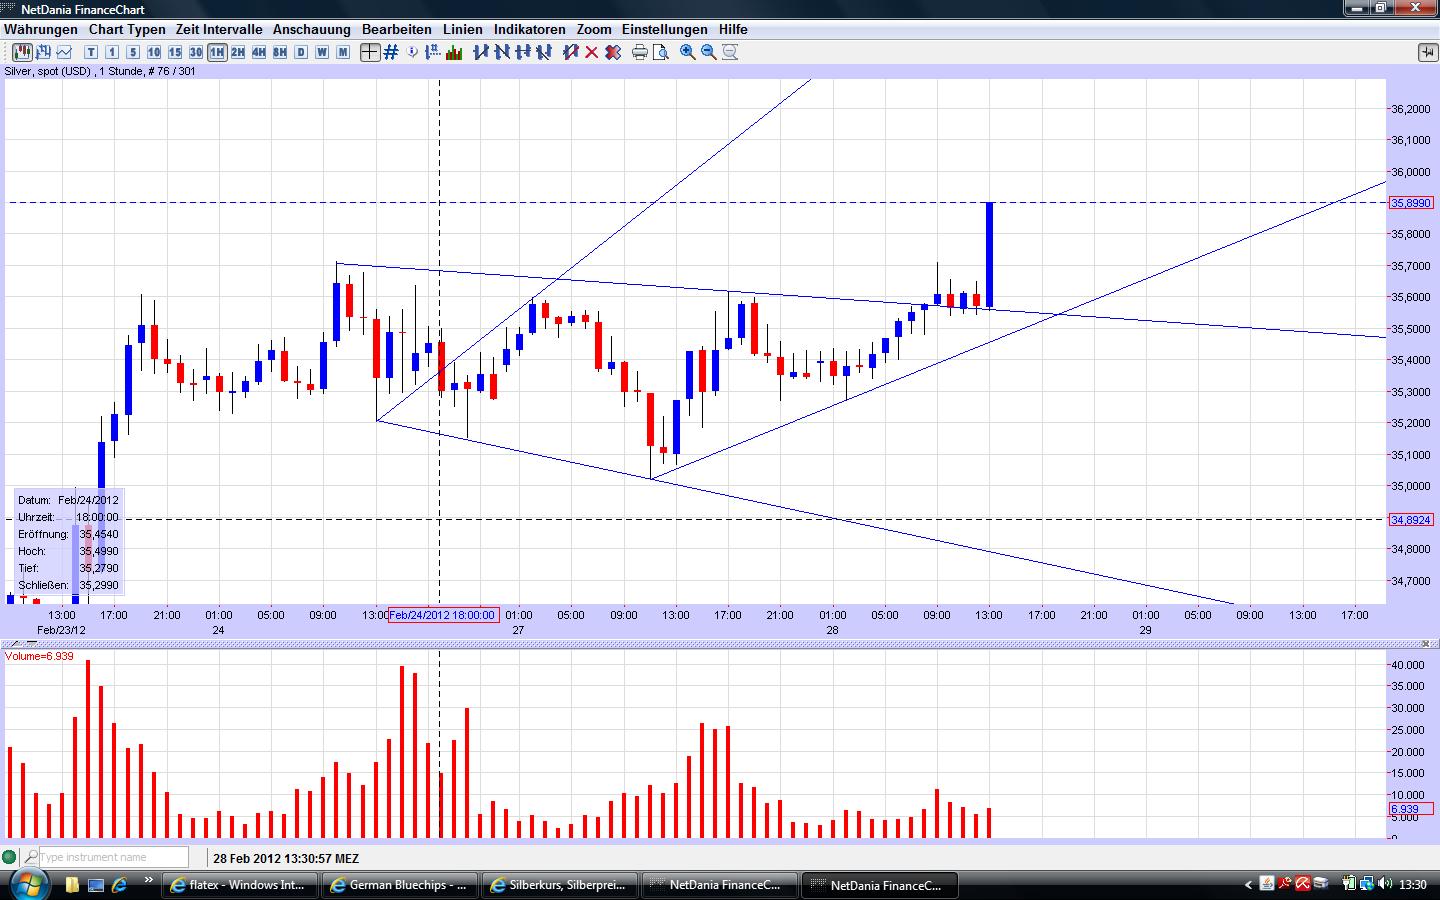
Task: Click the pin icon at toolbar right
Action: point(1427,52)
